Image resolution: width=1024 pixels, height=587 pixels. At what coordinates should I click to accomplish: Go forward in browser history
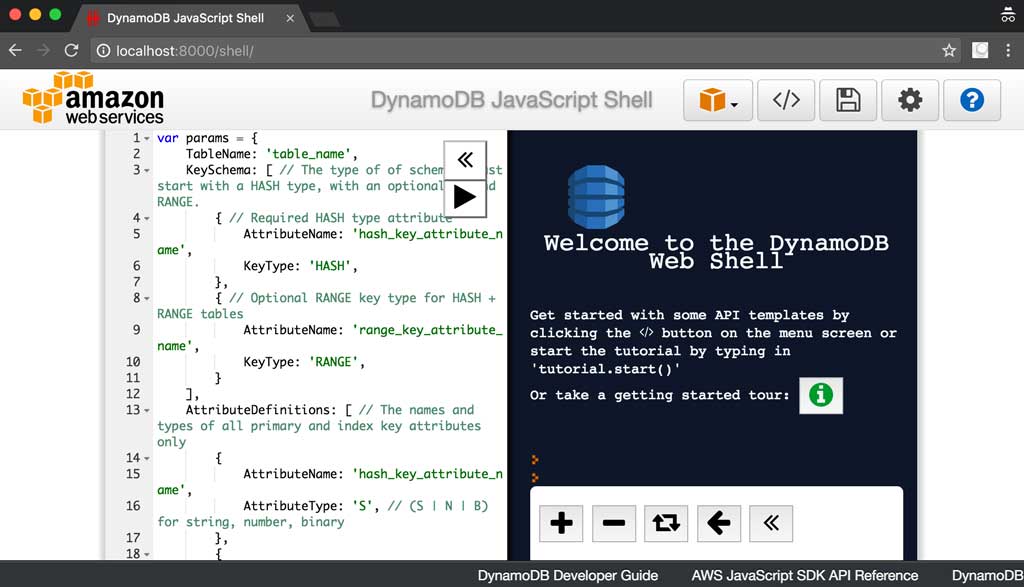(43, 50)
